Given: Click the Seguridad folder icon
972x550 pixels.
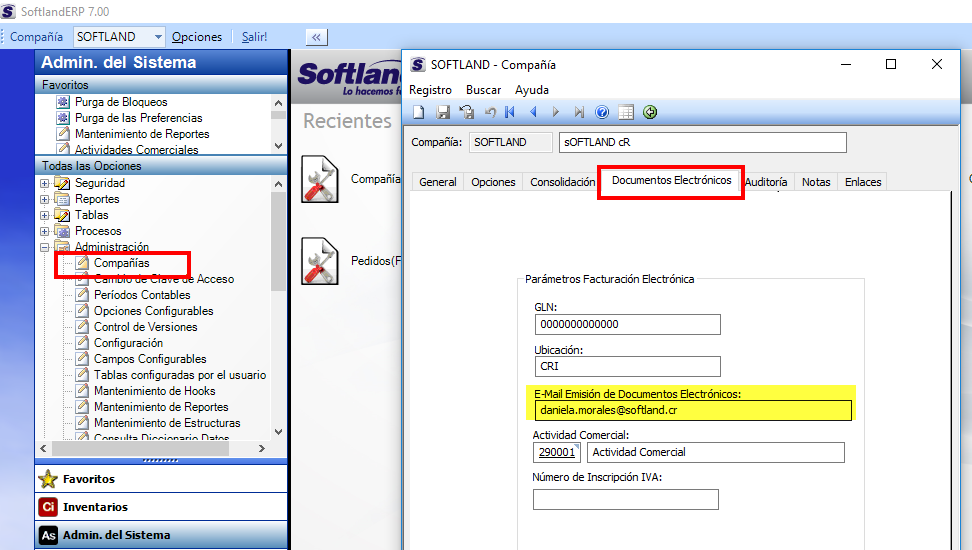Looking at the screenshot, I should coord(62,183).
